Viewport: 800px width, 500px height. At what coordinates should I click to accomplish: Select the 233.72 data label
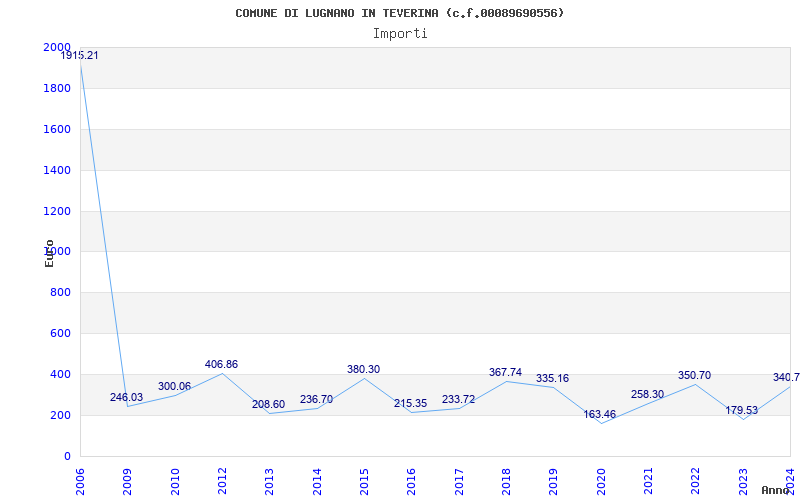click(458, 399)
